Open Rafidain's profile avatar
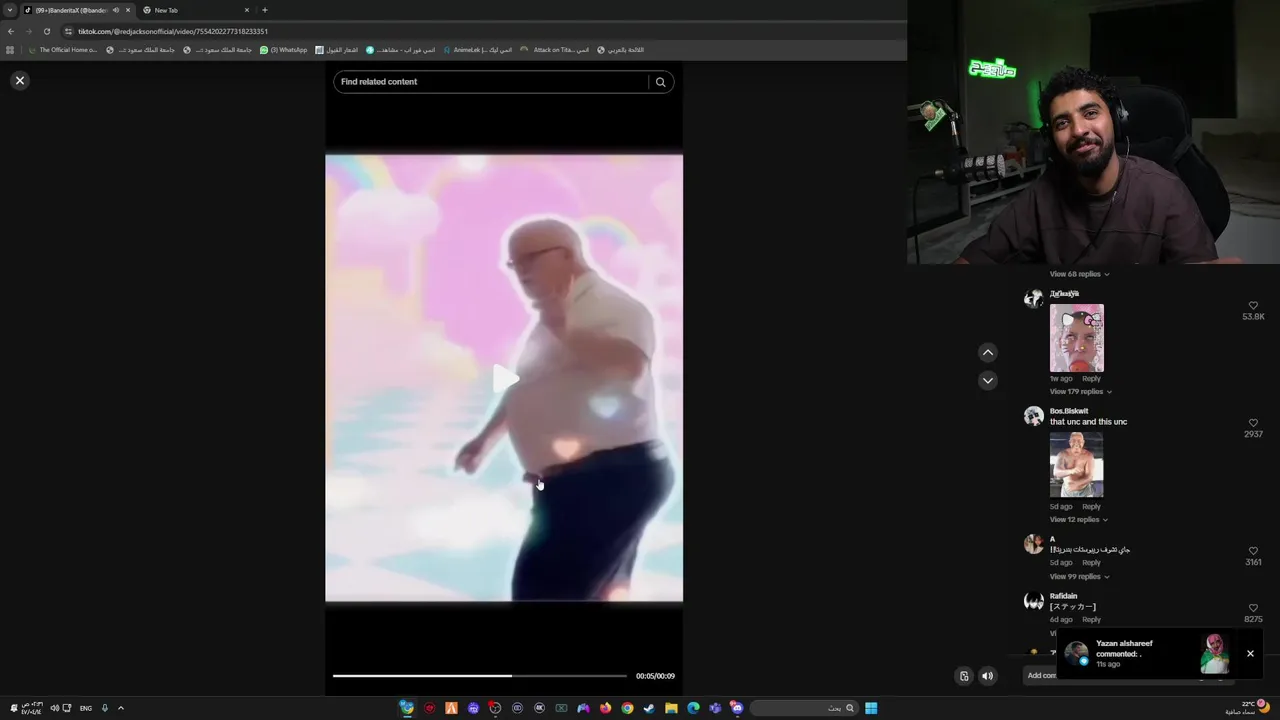The width and height of the screenshot is (1280, 720). [1034, 601]
